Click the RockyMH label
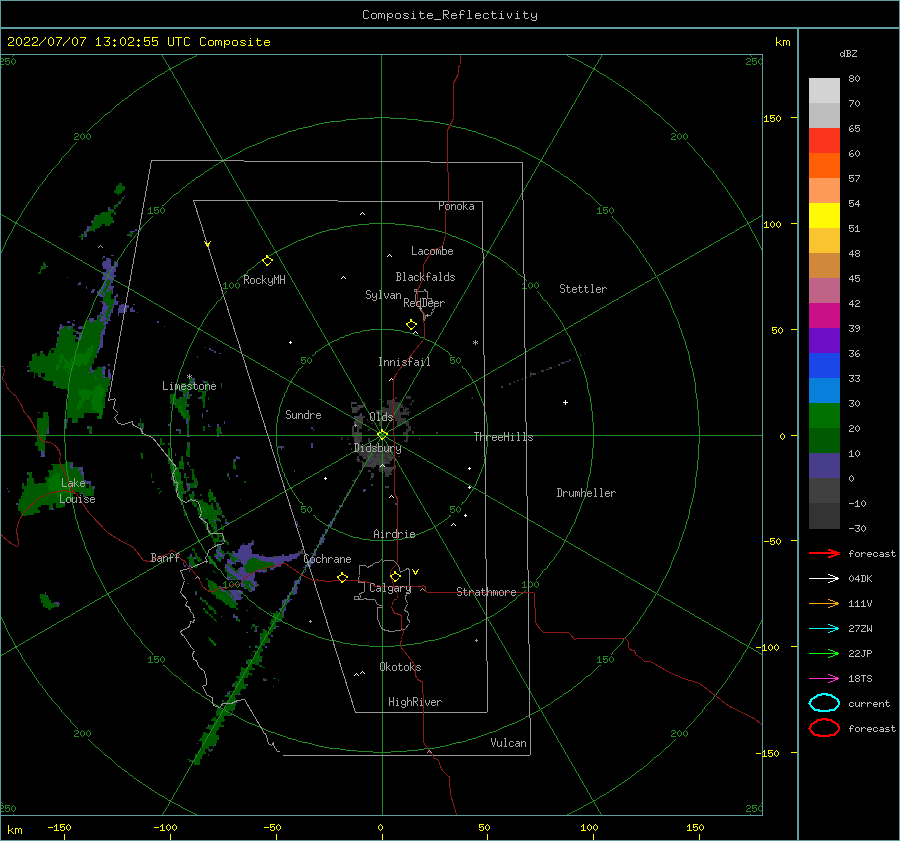The height and width of the screenshot is (841, 900). [x=264, y=280]
